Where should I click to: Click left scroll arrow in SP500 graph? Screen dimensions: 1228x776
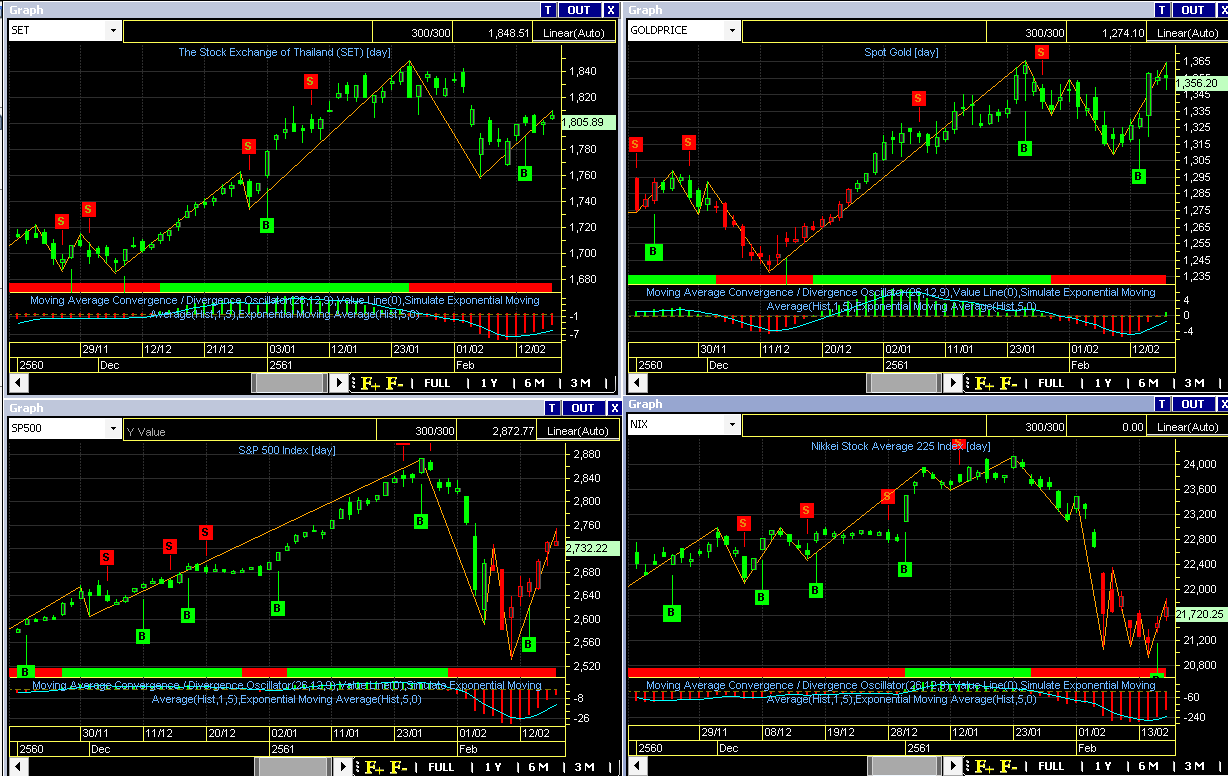point(17,768)
